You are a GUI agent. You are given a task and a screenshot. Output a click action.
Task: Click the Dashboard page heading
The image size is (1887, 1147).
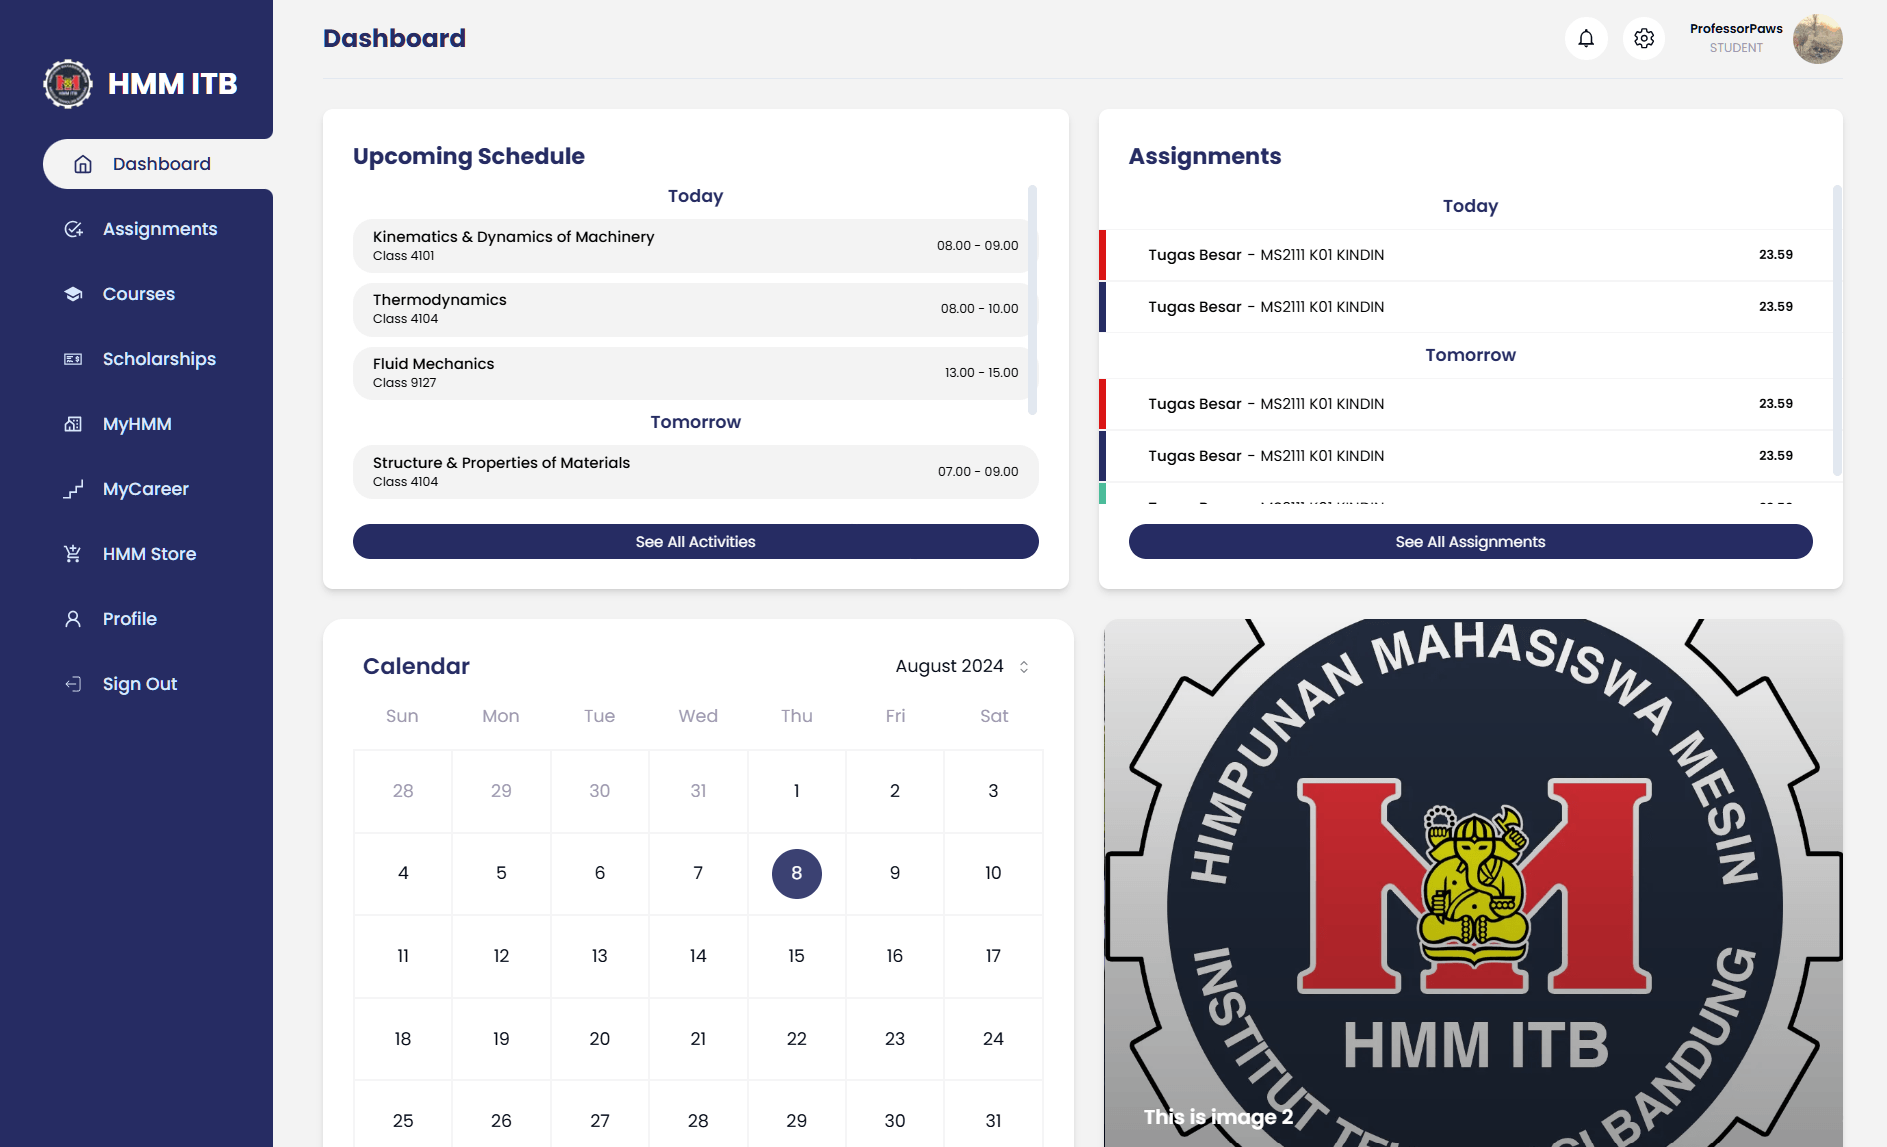[x=394, y=38]
